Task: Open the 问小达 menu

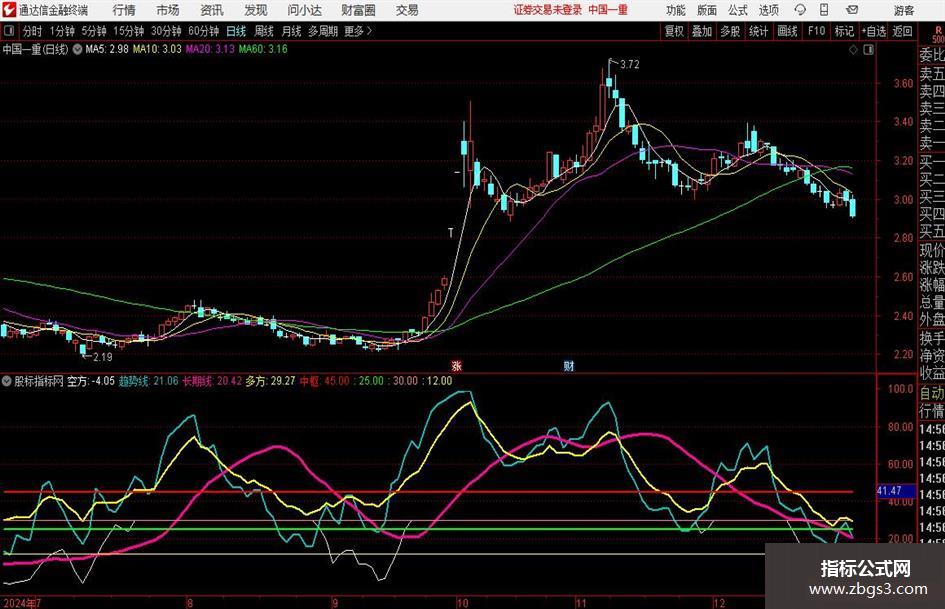Action: pos(304,10)
